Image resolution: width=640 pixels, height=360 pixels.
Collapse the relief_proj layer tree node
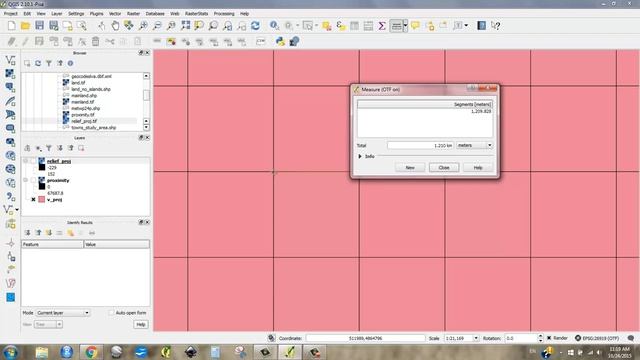26,161
